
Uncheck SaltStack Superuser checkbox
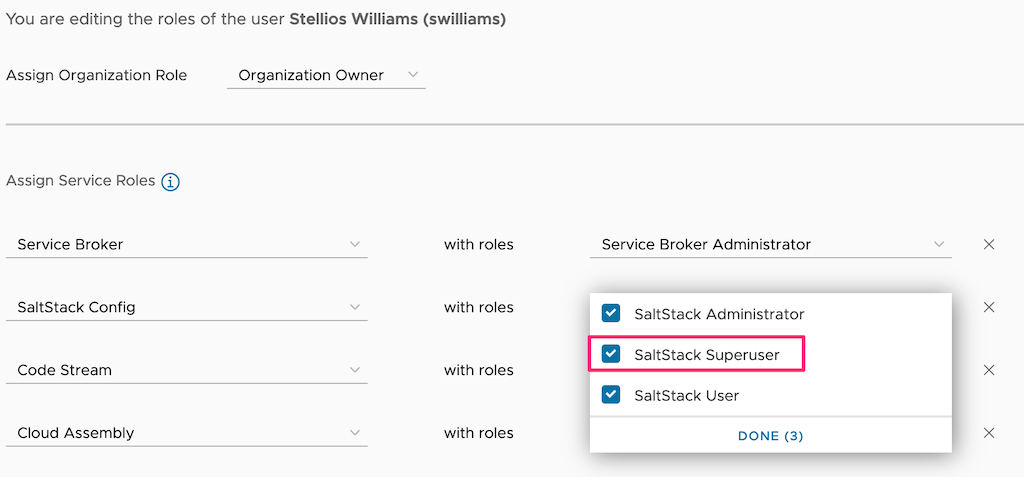point(611,354)
